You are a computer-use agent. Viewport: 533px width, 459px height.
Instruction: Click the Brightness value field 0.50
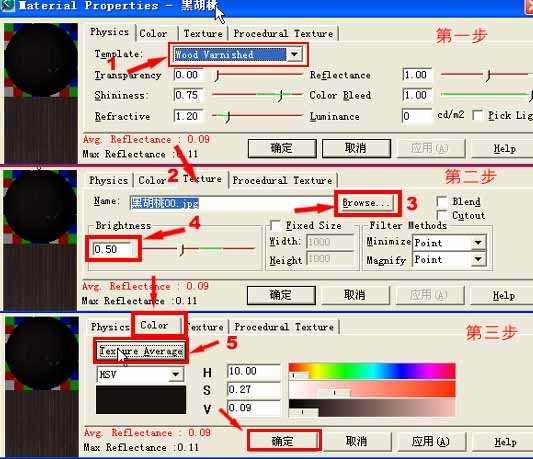(112, 249)
